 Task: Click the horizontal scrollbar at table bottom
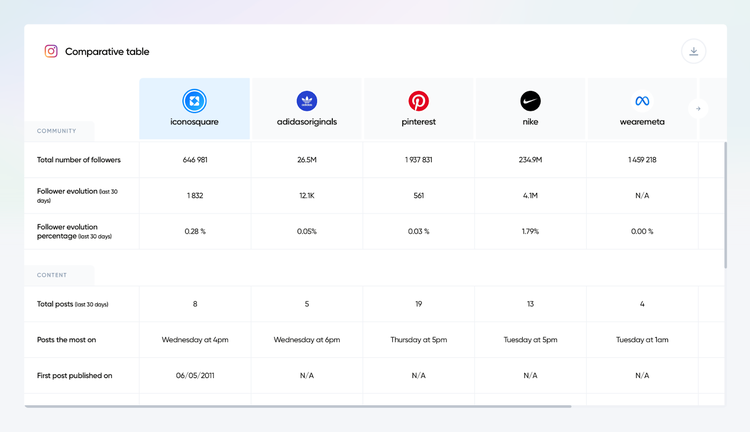tap(298, 406)
